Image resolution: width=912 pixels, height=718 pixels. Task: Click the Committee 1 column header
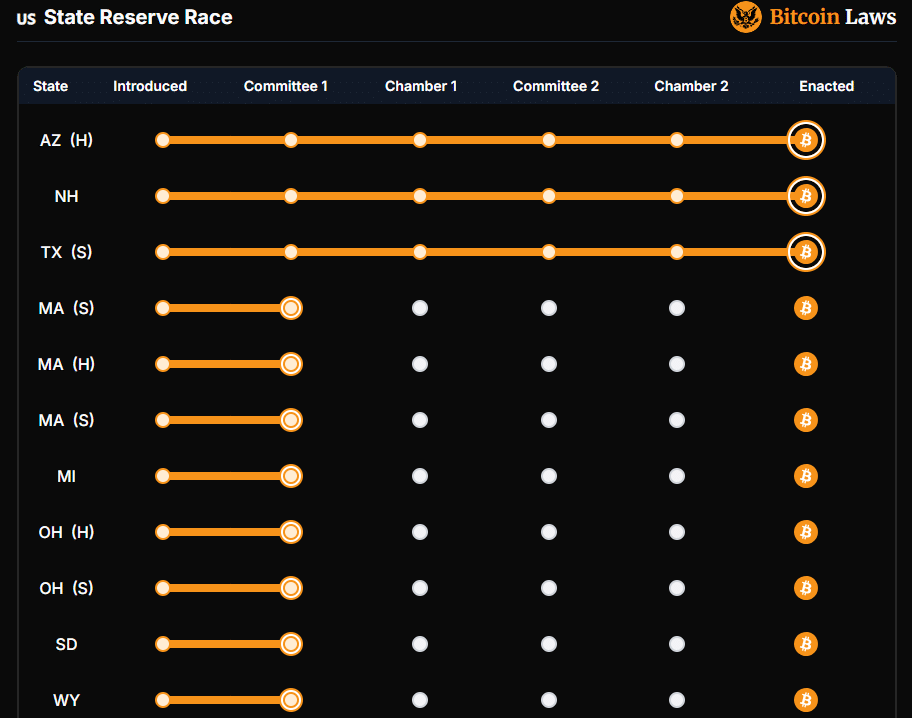coord(286,86)
